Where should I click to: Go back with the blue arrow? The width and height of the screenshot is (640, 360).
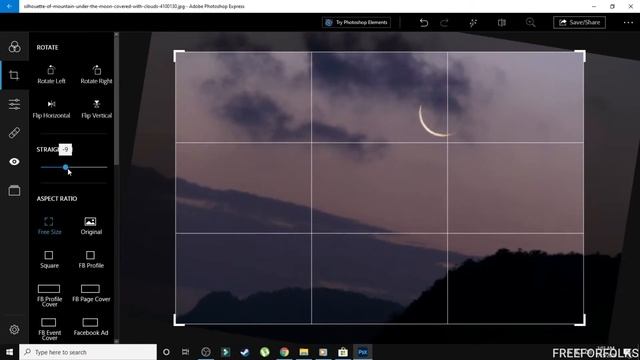click(x=9, y=6)
